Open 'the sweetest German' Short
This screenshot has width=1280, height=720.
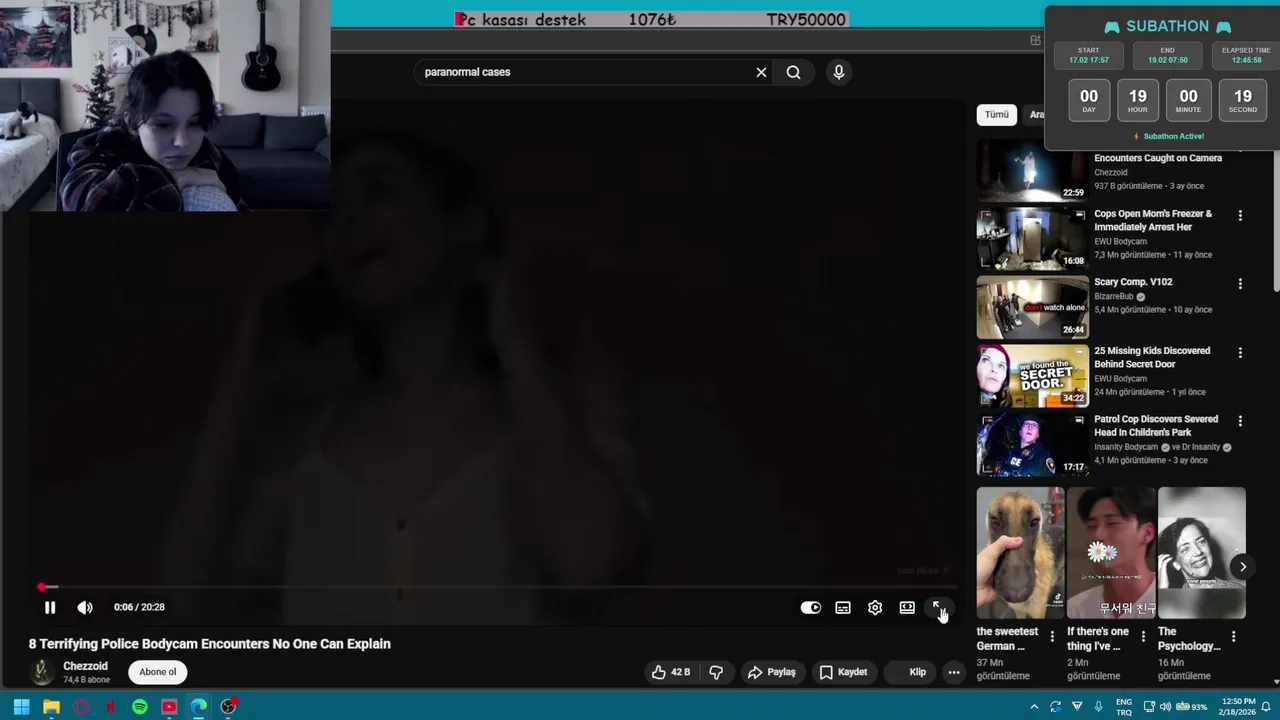click(x=1020, y=553)
